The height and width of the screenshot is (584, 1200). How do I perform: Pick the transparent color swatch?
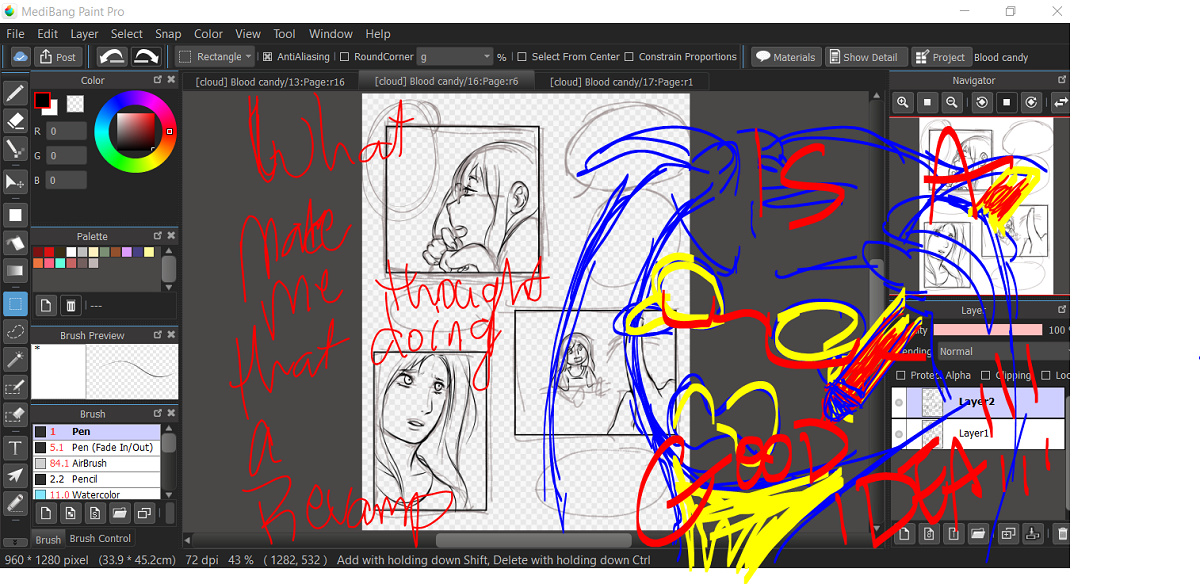[75, 103]
